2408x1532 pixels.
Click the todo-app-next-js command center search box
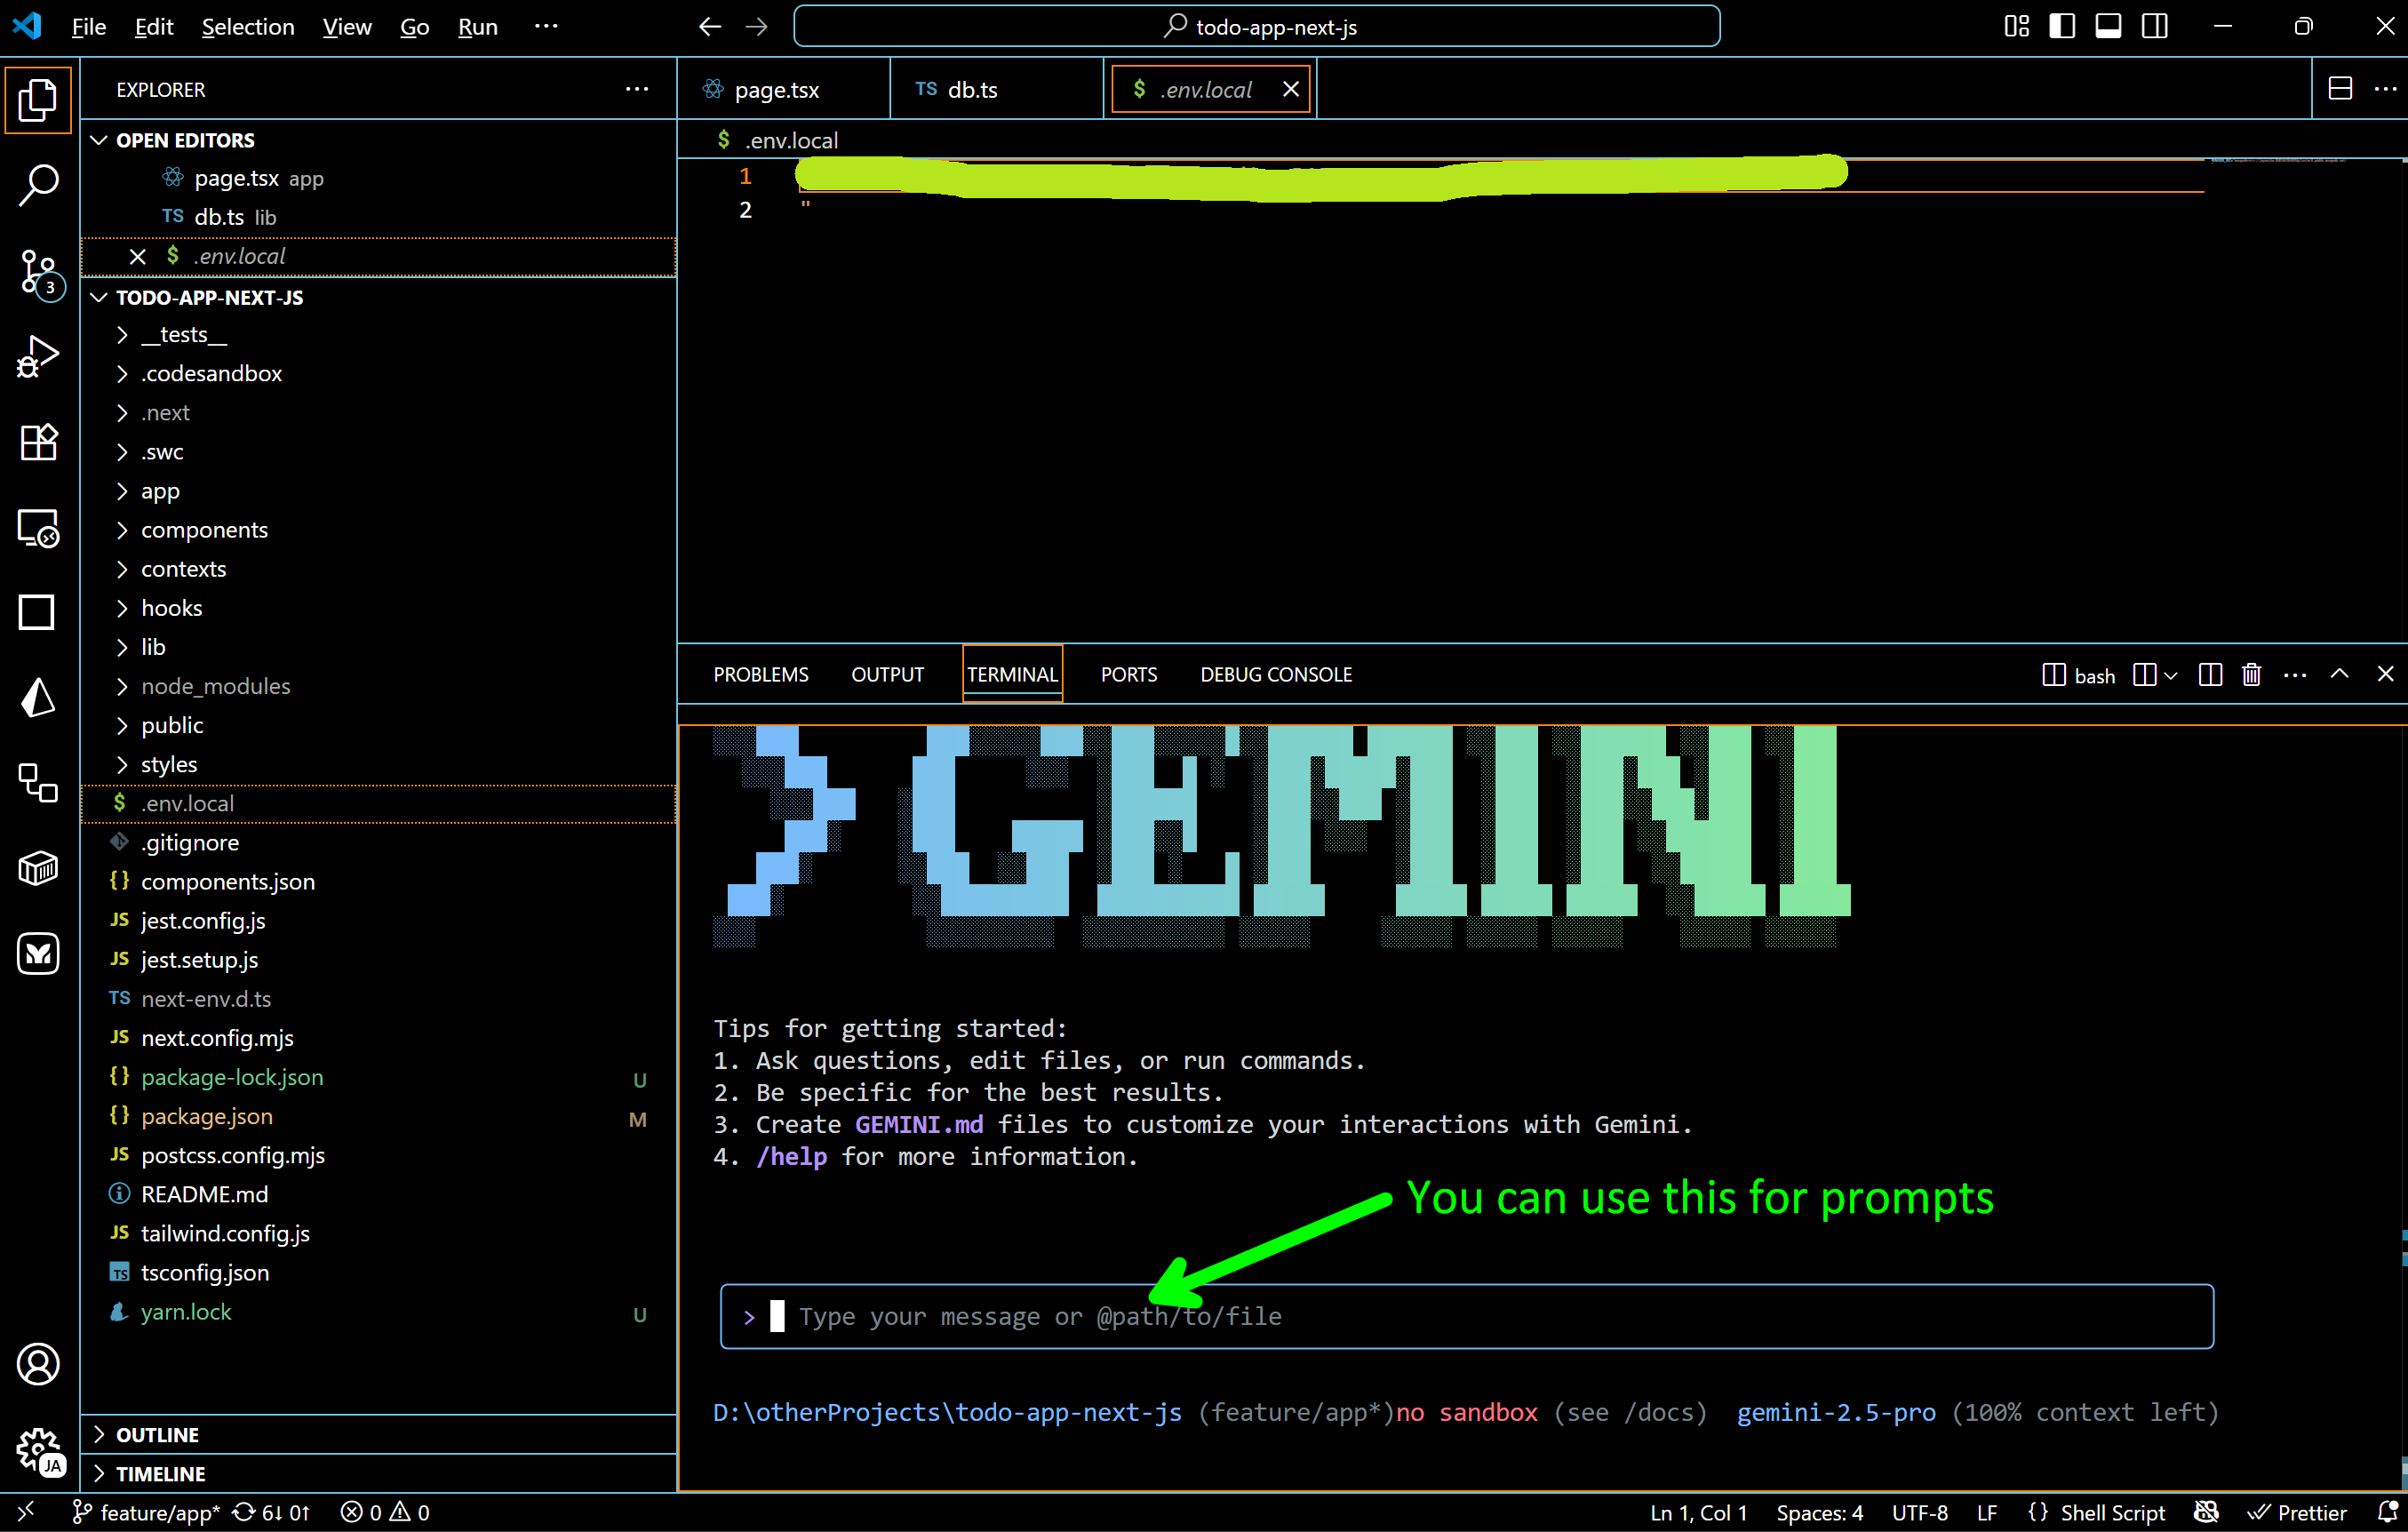(x=1257, y=27)
